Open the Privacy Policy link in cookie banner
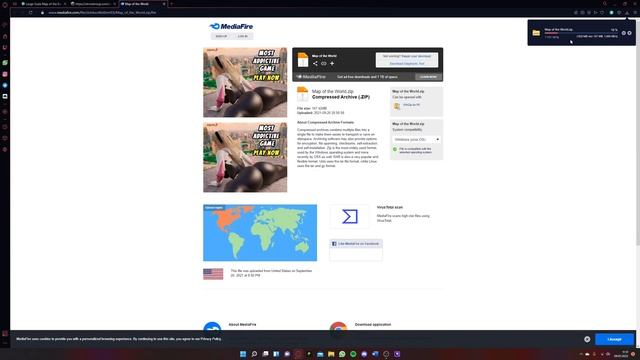 211,339
